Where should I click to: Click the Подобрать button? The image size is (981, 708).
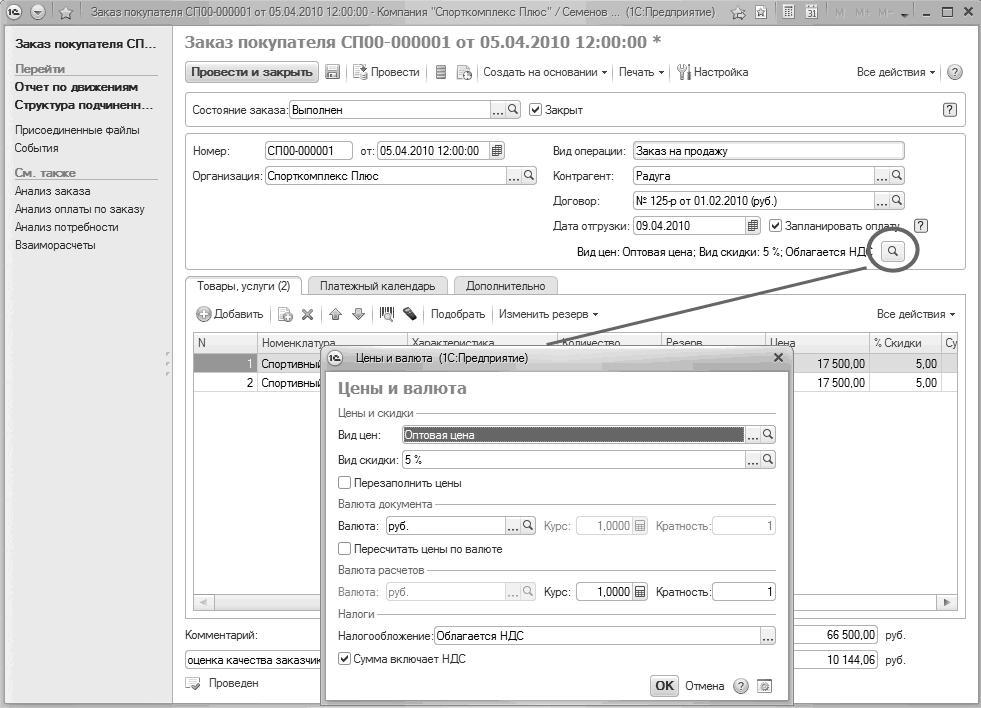[458, 314]
